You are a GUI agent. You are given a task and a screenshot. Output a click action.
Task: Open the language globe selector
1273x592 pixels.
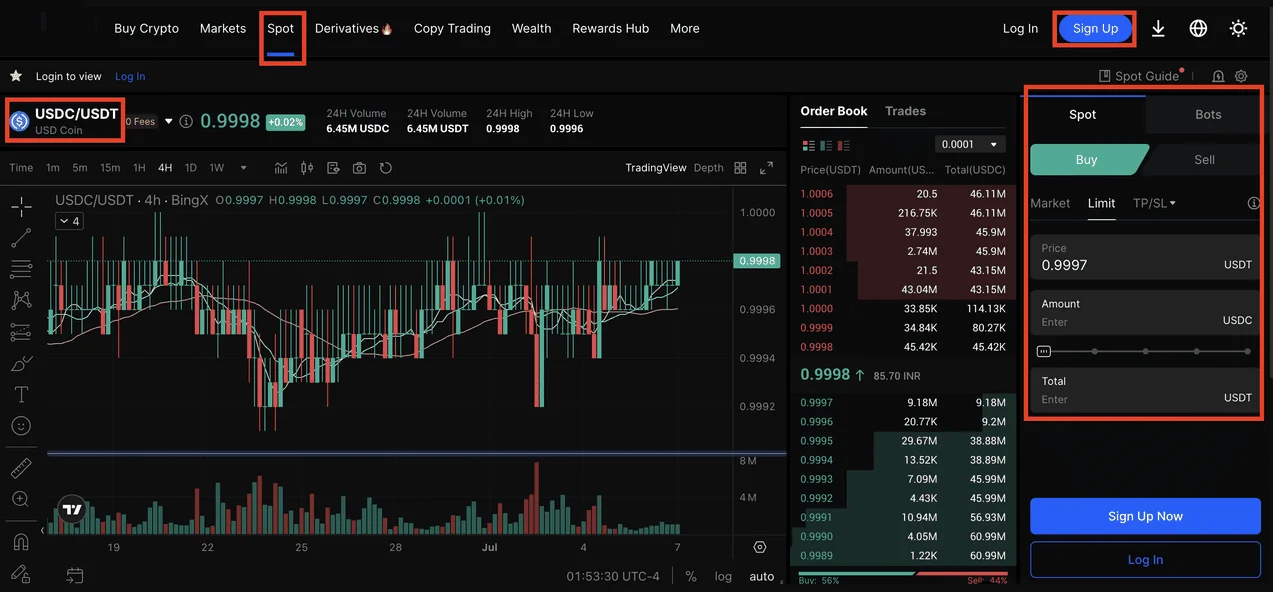pyautogui.click(x=1198, y=29)
